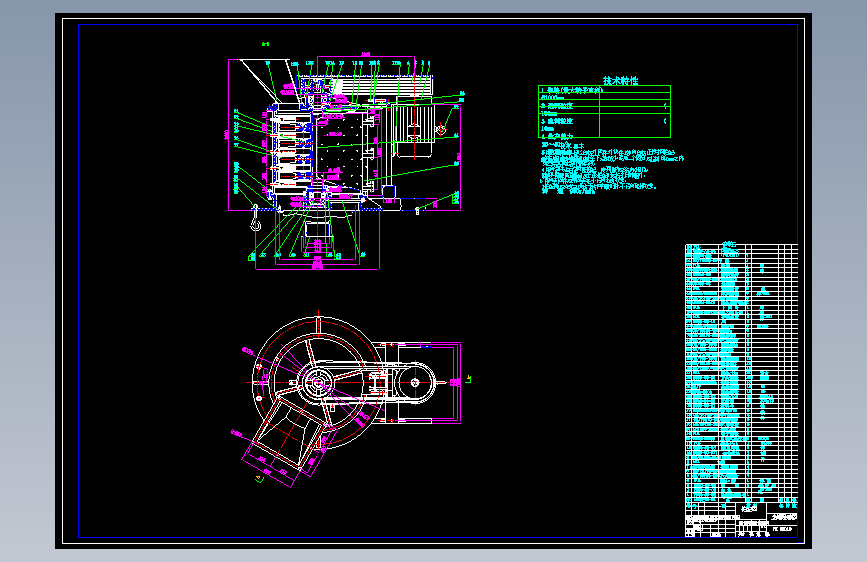
Task: Select the cyan parts list table
Action: pos(741,373)
